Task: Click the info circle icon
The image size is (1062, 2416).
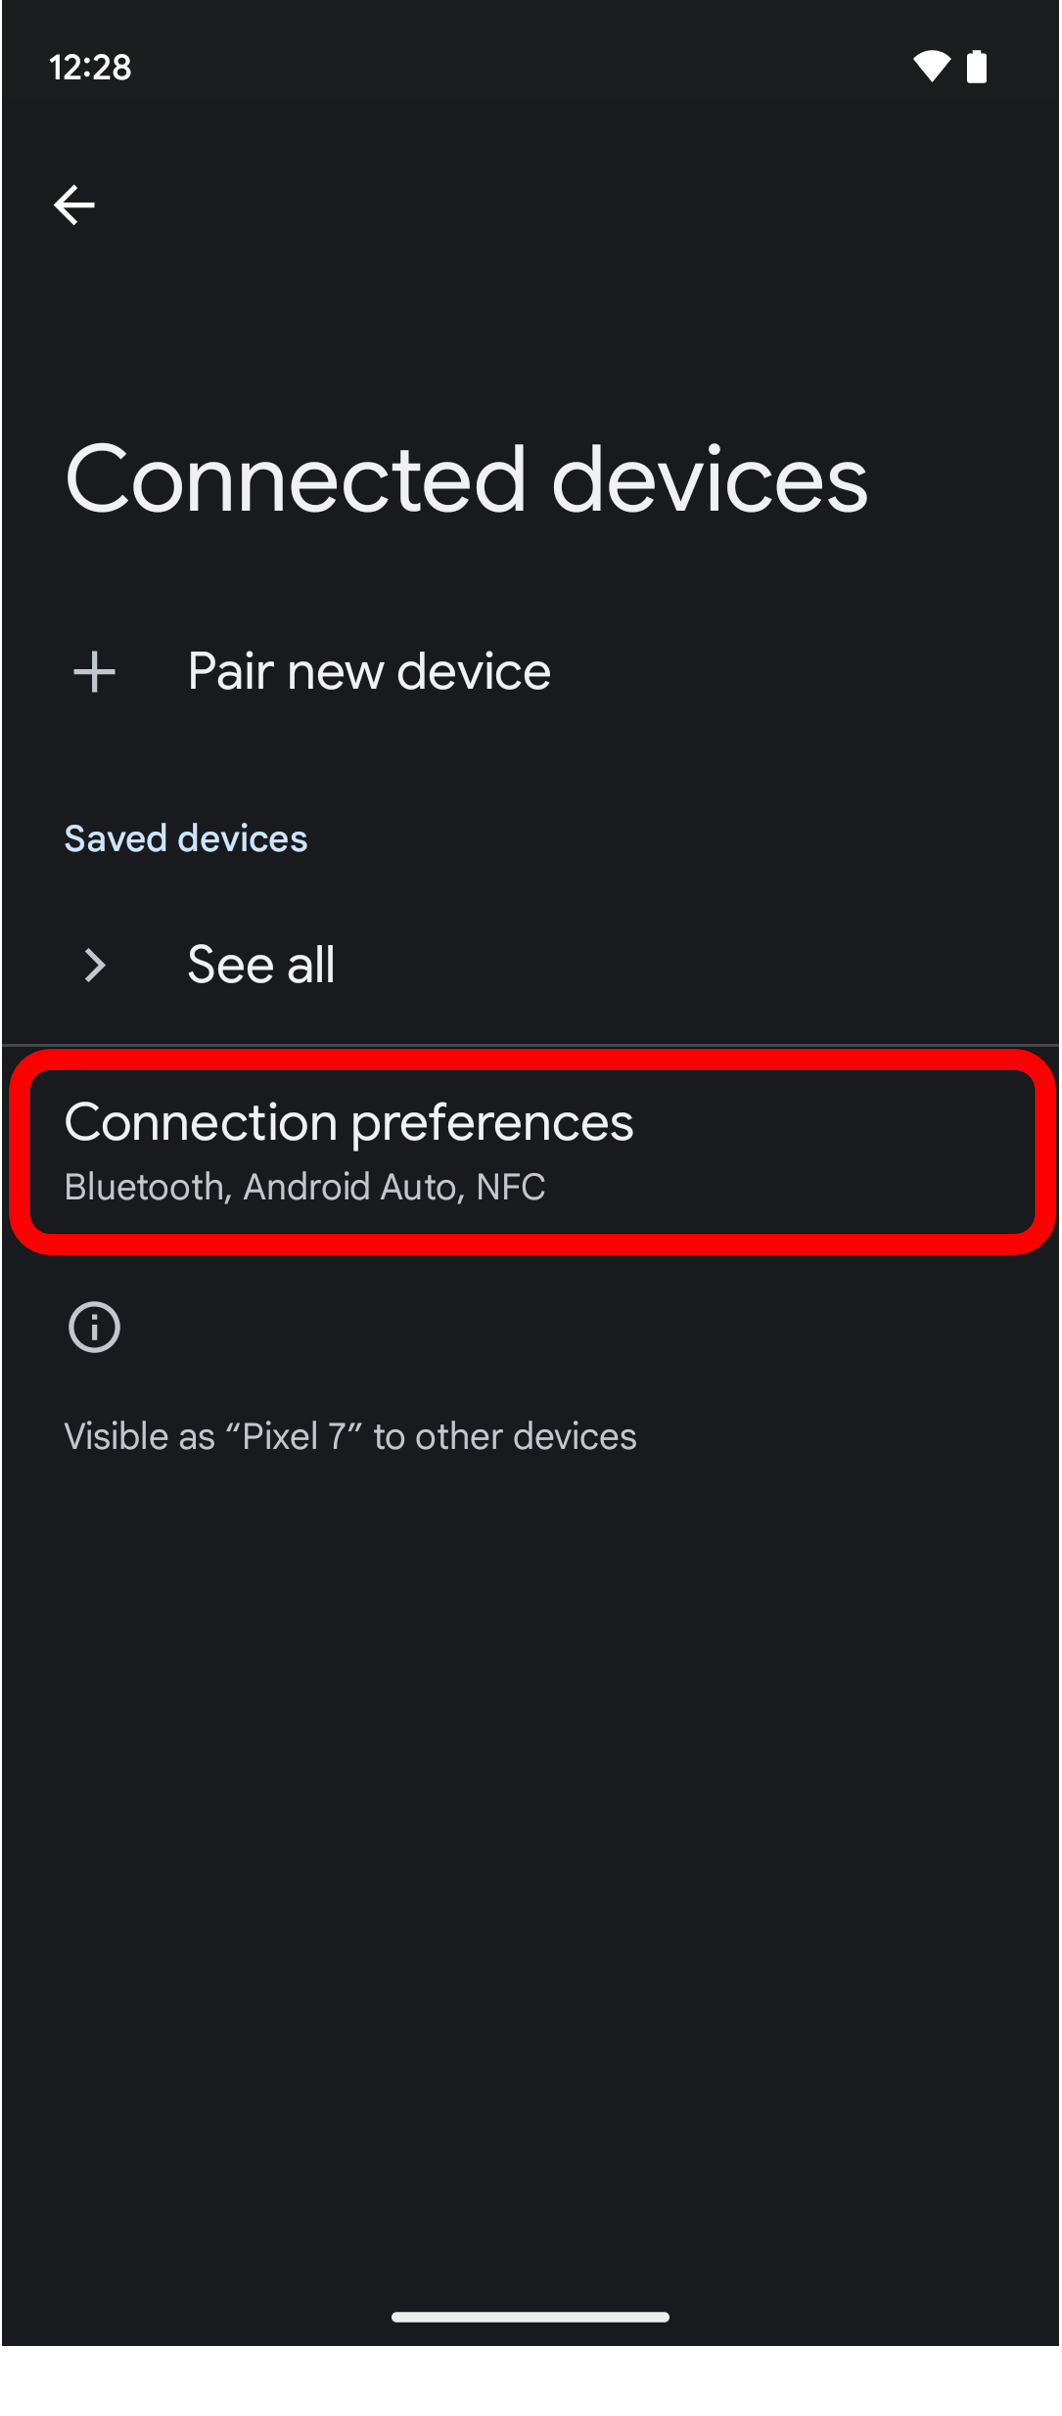Action: point(94,1327)
